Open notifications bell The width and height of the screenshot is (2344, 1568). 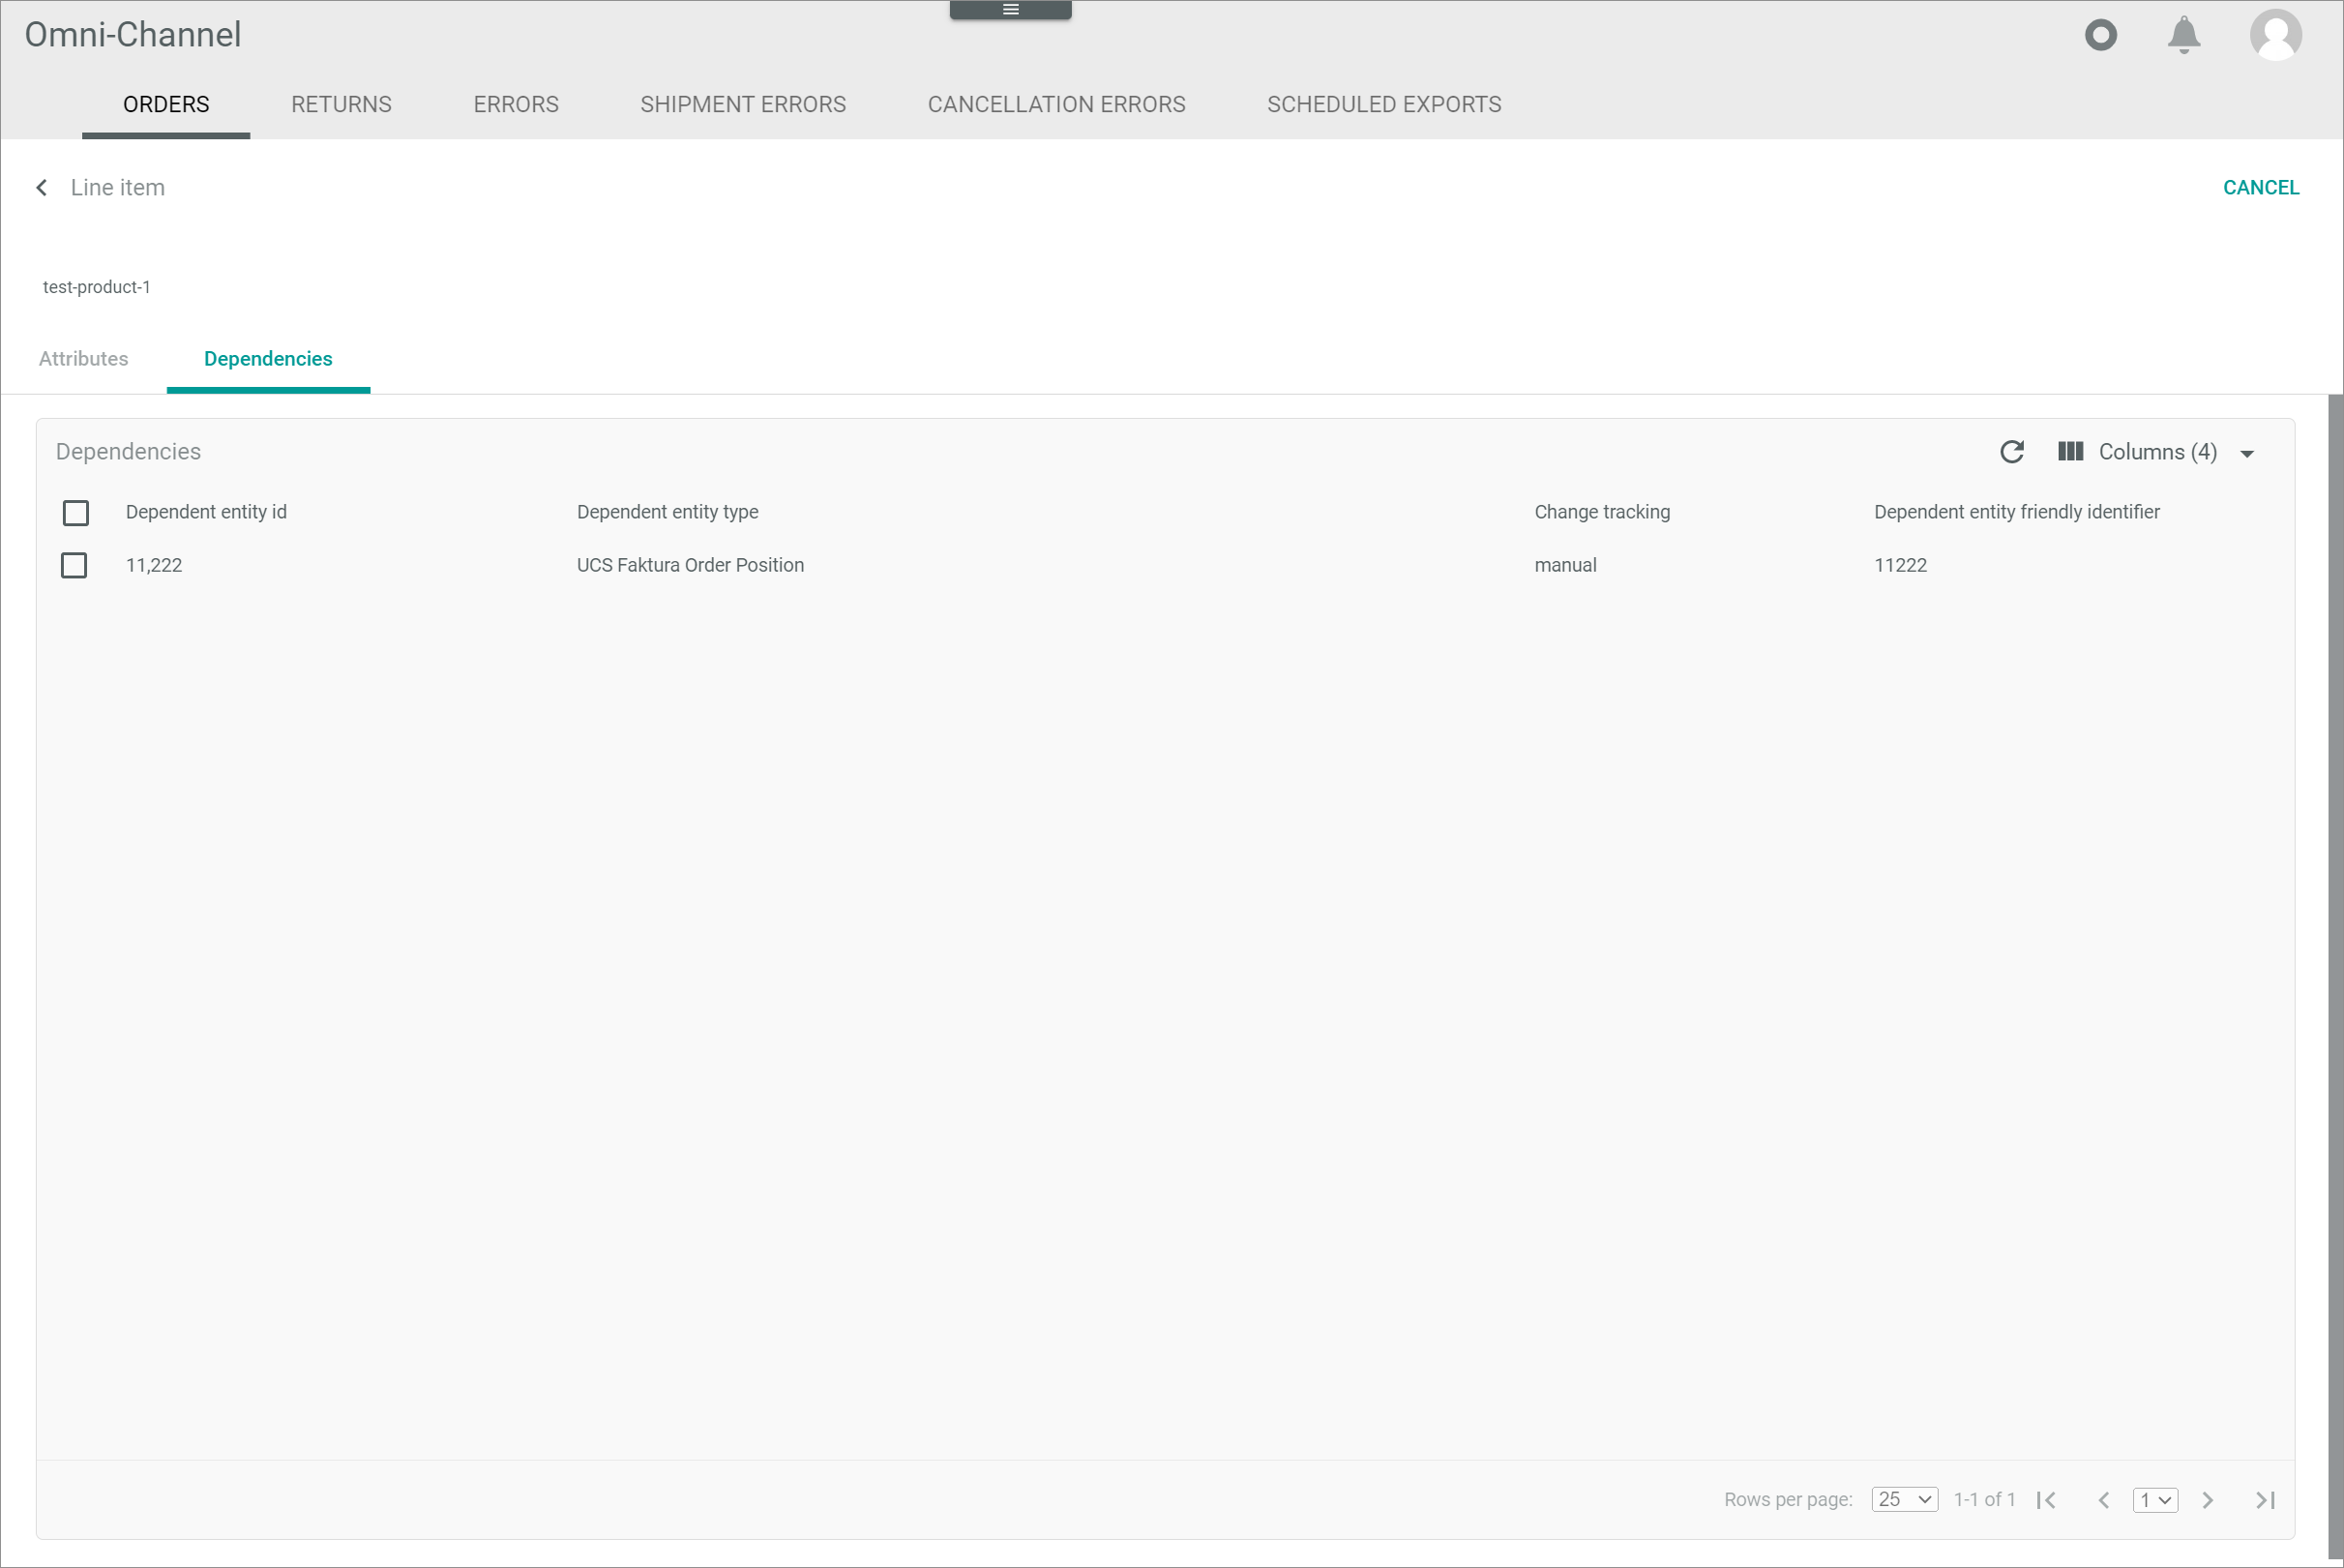click(2183, 35)
